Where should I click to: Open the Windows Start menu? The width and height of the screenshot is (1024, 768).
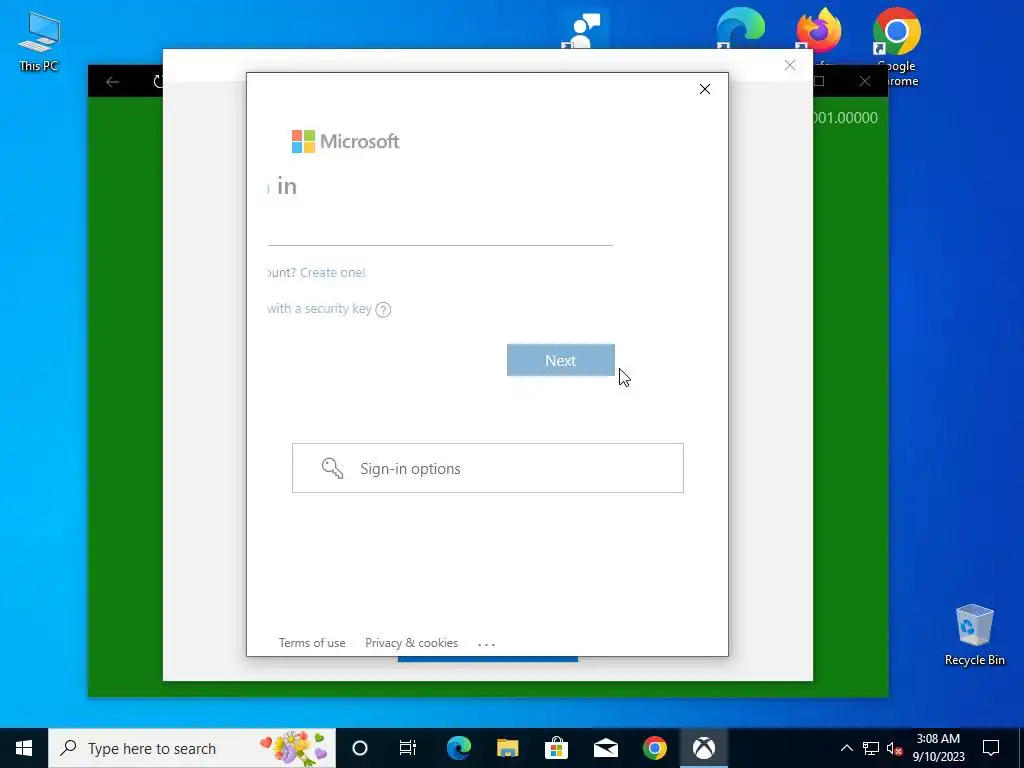point(24,748)
